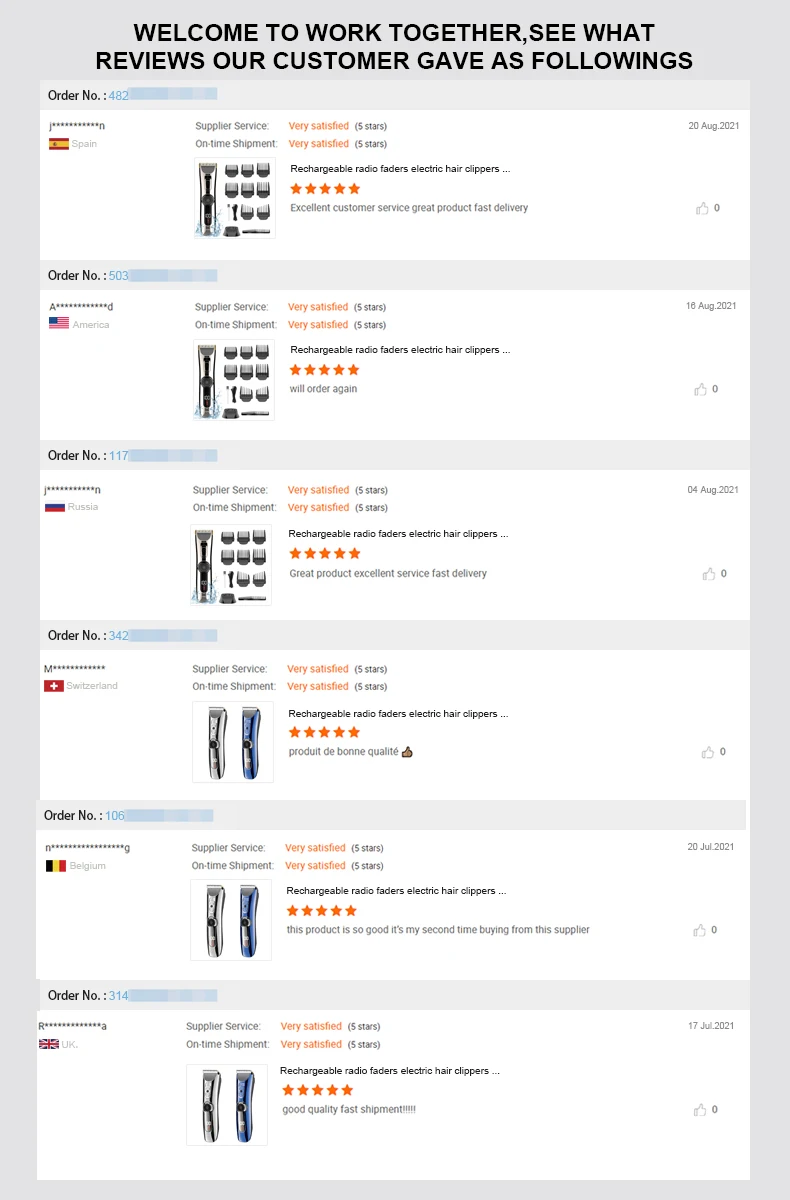Open product thumbnail in UK review
Viewport: 790px width, 1200px height.
point(227,1105)
